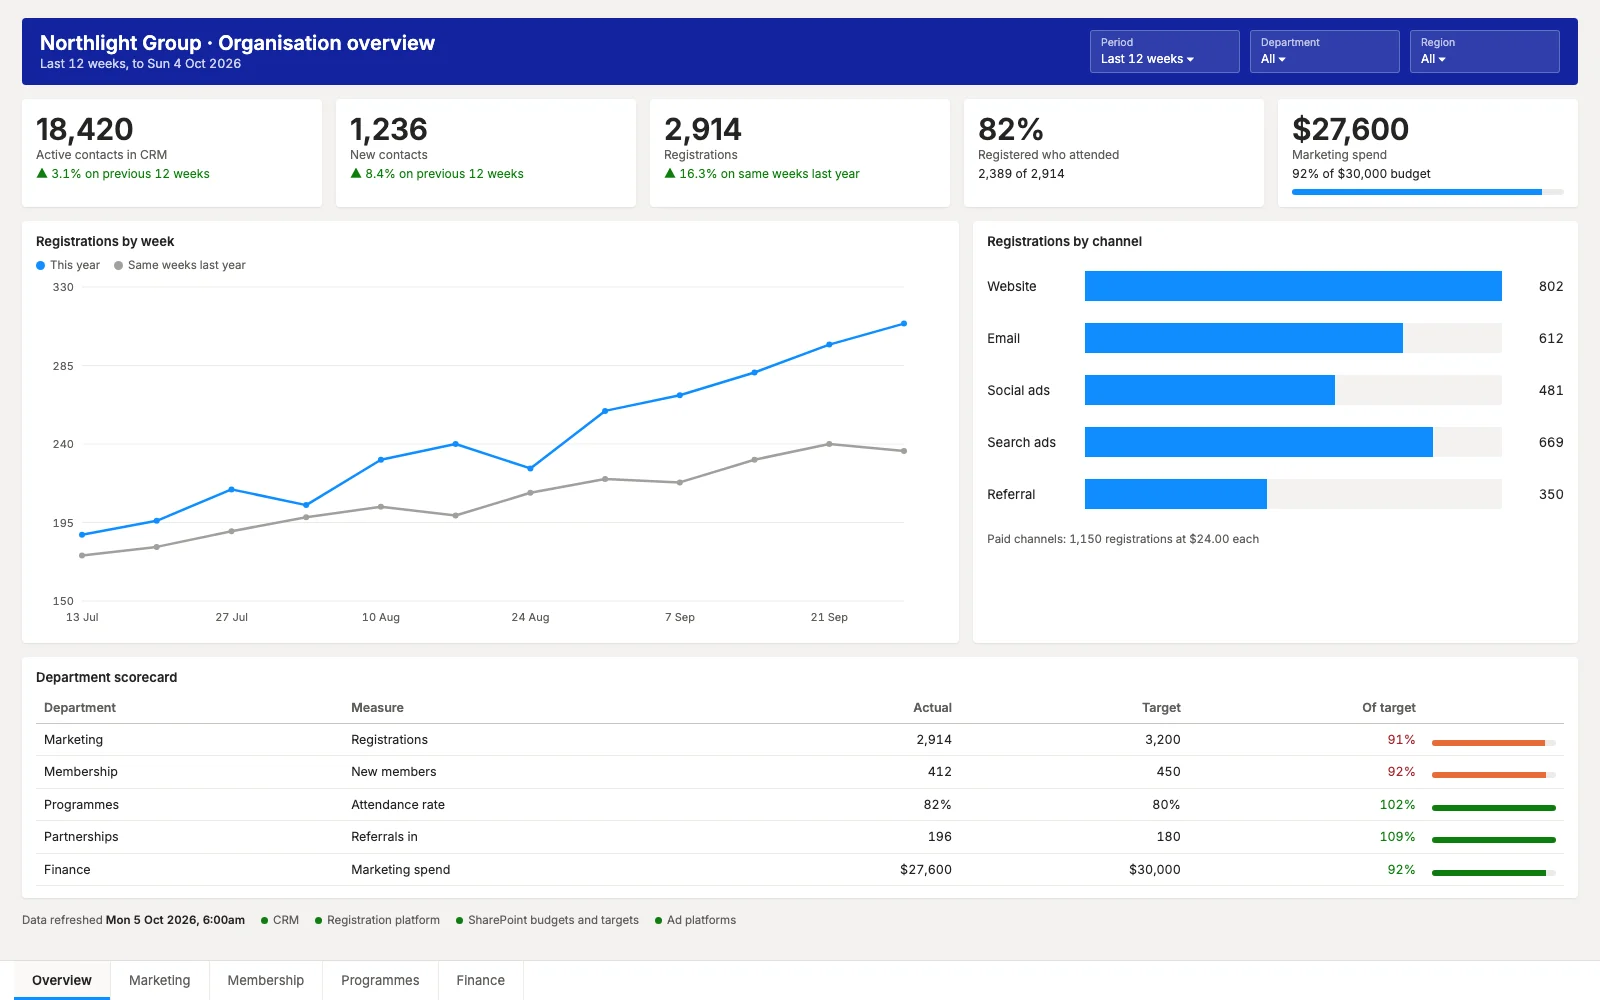Select the Partnerships row in scorecard
Image resolution: width=1600 pixels, height=1000 pixels.
point(800,837)
